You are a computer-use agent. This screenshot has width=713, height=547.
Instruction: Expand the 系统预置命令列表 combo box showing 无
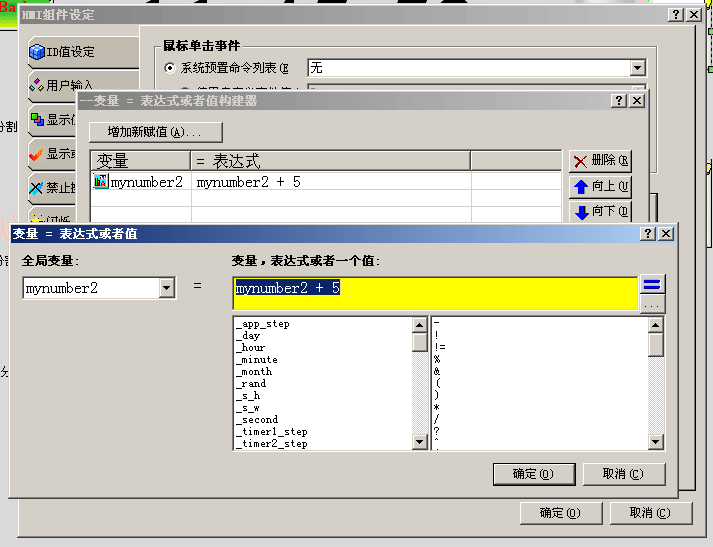click(637, 68)
